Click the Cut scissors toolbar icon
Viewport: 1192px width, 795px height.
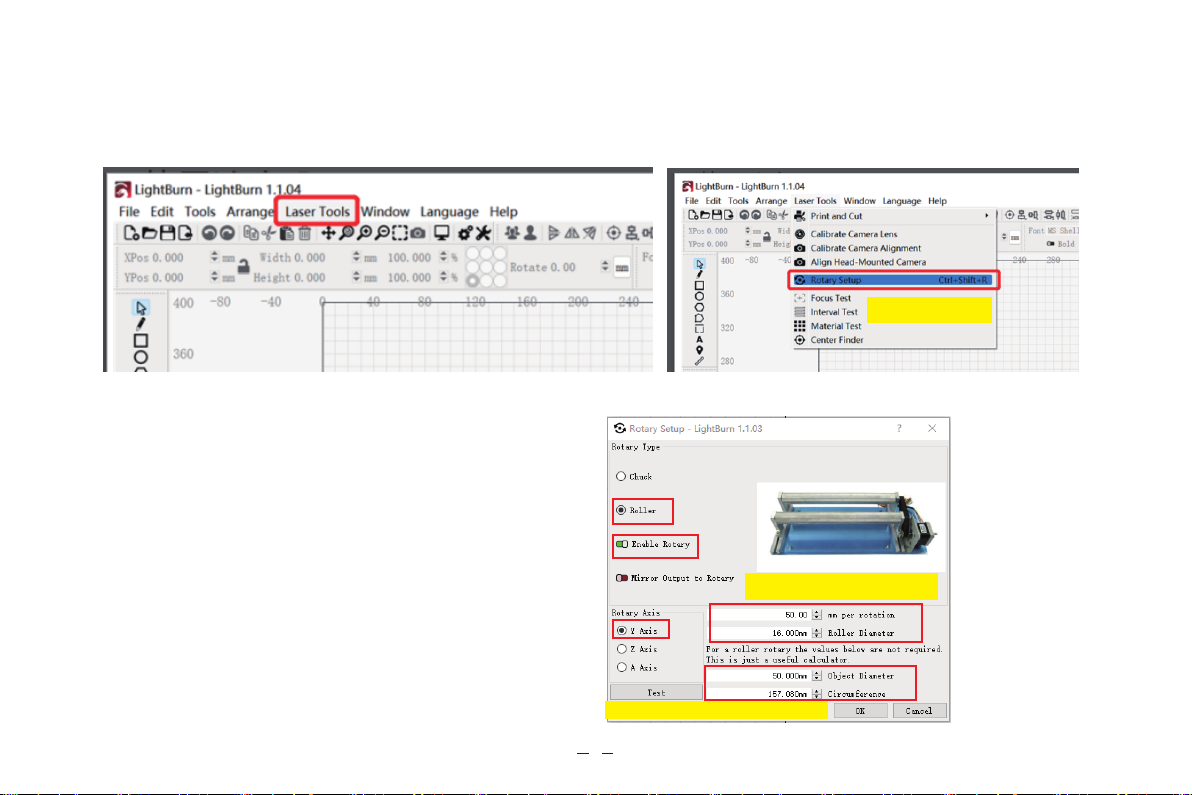click(x=268, y=233)
